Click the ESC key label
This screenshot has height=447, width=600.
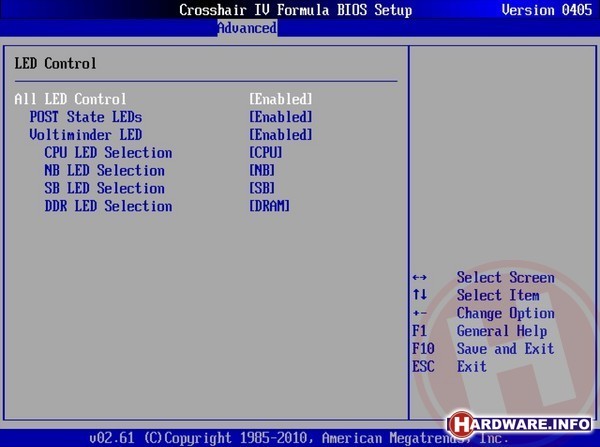click(423, 367)
